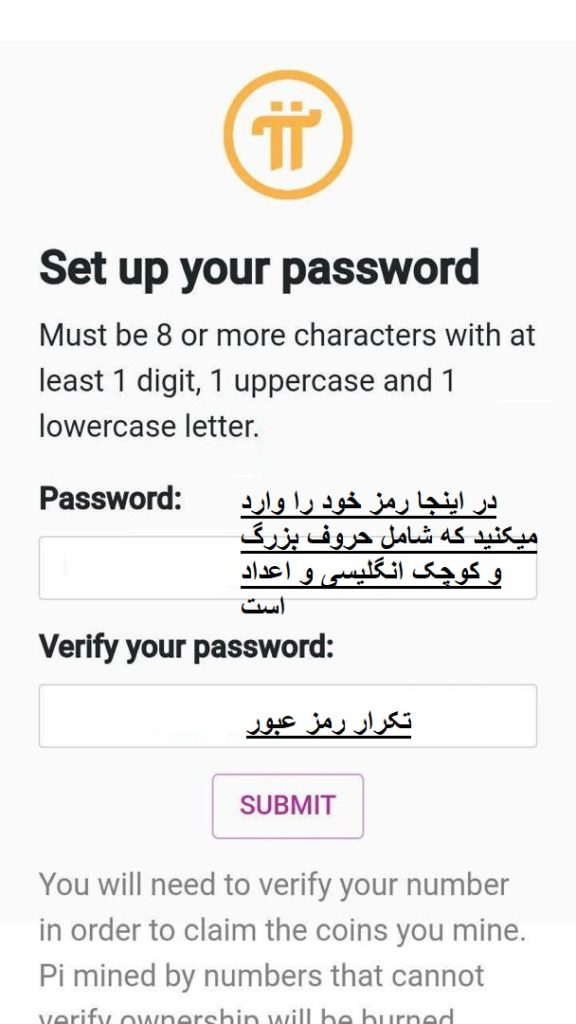Select the Set up your password heading
Image resolution: width=576 pixels, height=1024 pixels.
[x=260, y=268]
